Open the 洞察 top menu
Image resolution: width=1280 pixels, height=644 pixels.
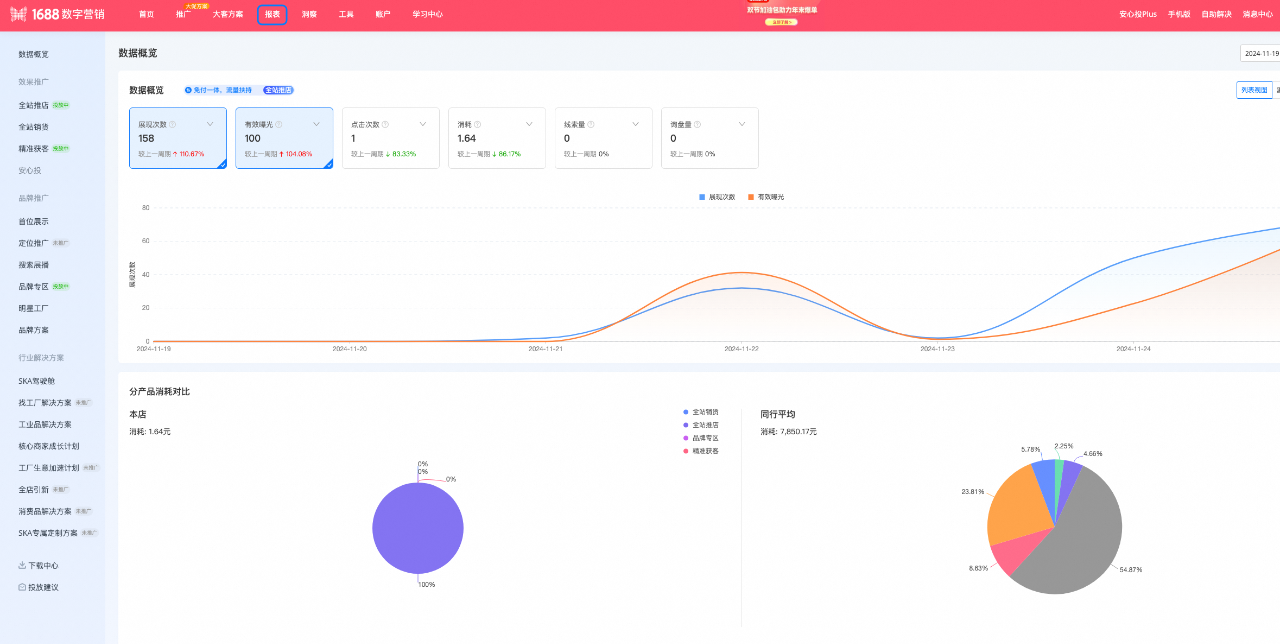tap(309, 14)
